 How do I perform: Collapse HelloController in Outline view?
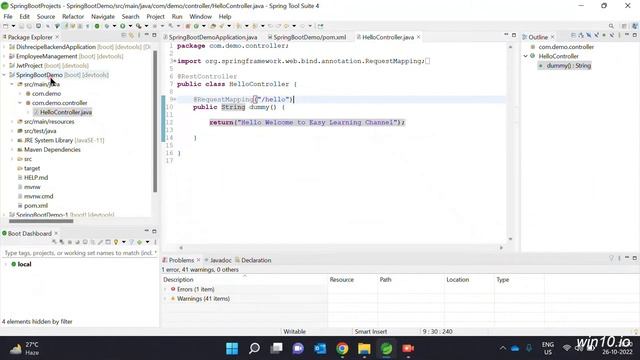click(x=526, y=56)
